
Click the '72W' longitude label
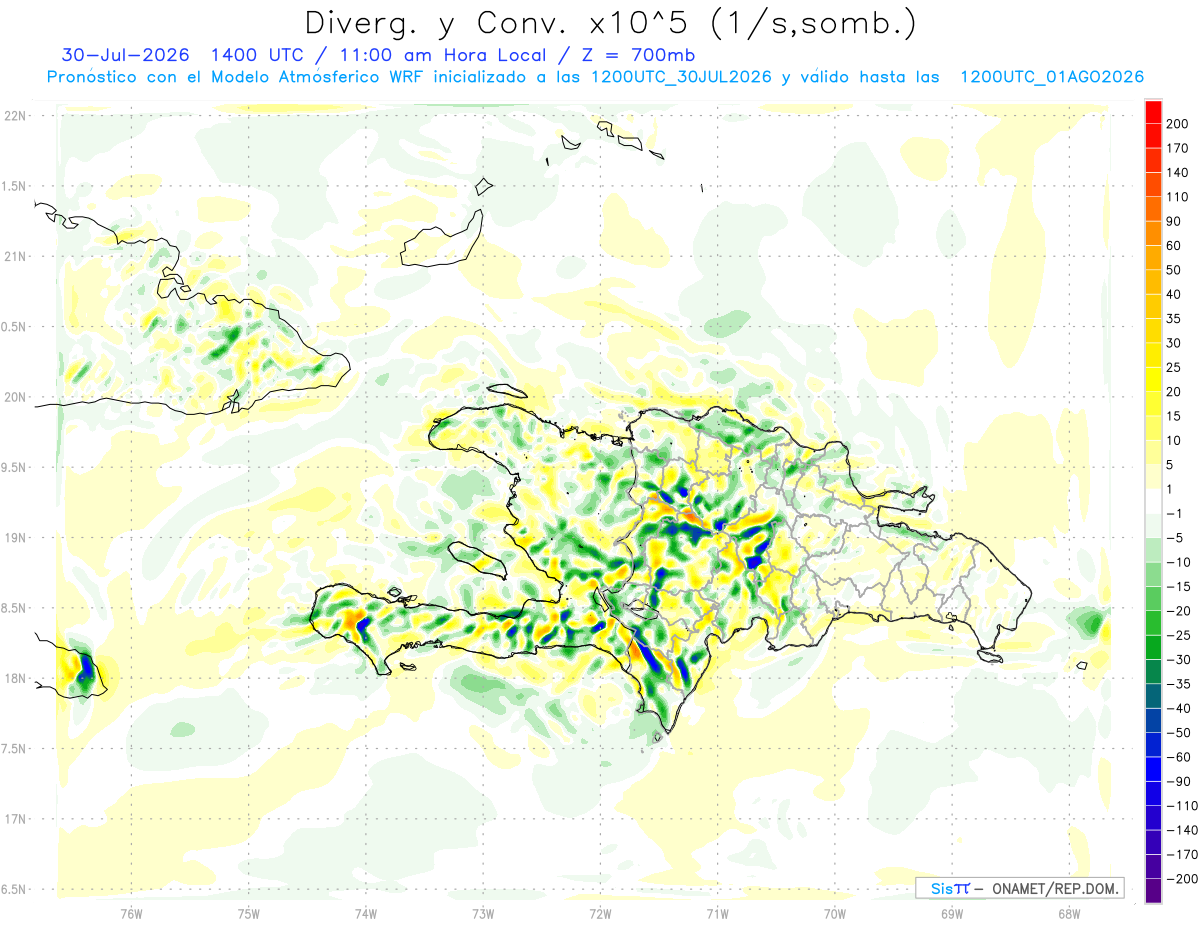click(600, 912)
